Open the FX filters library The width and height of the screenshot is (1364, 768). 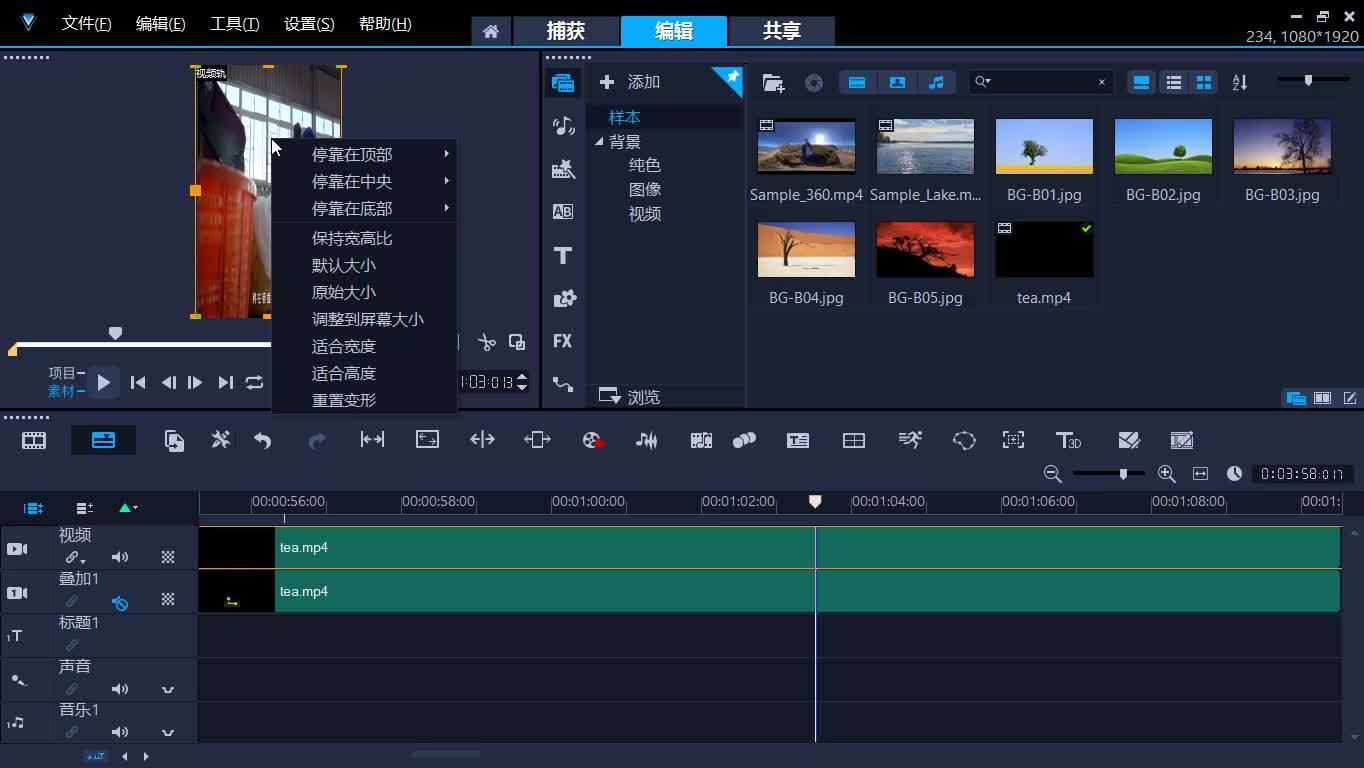coord(563,341)
